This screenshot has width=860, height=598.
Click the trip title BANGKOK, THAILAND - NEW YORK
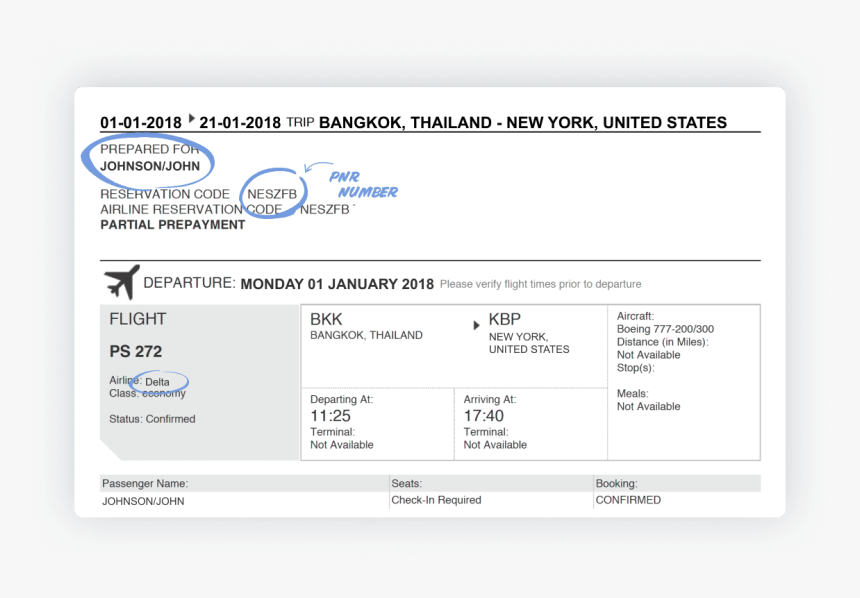coord(523,122)
